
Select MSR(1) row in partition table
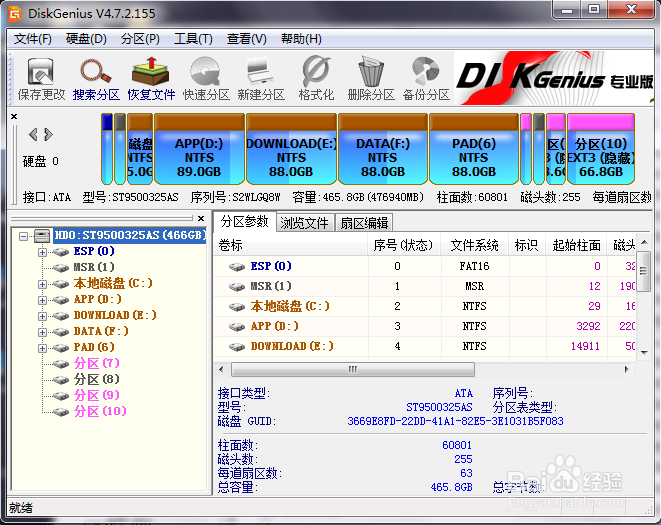(x=425, y=287)
